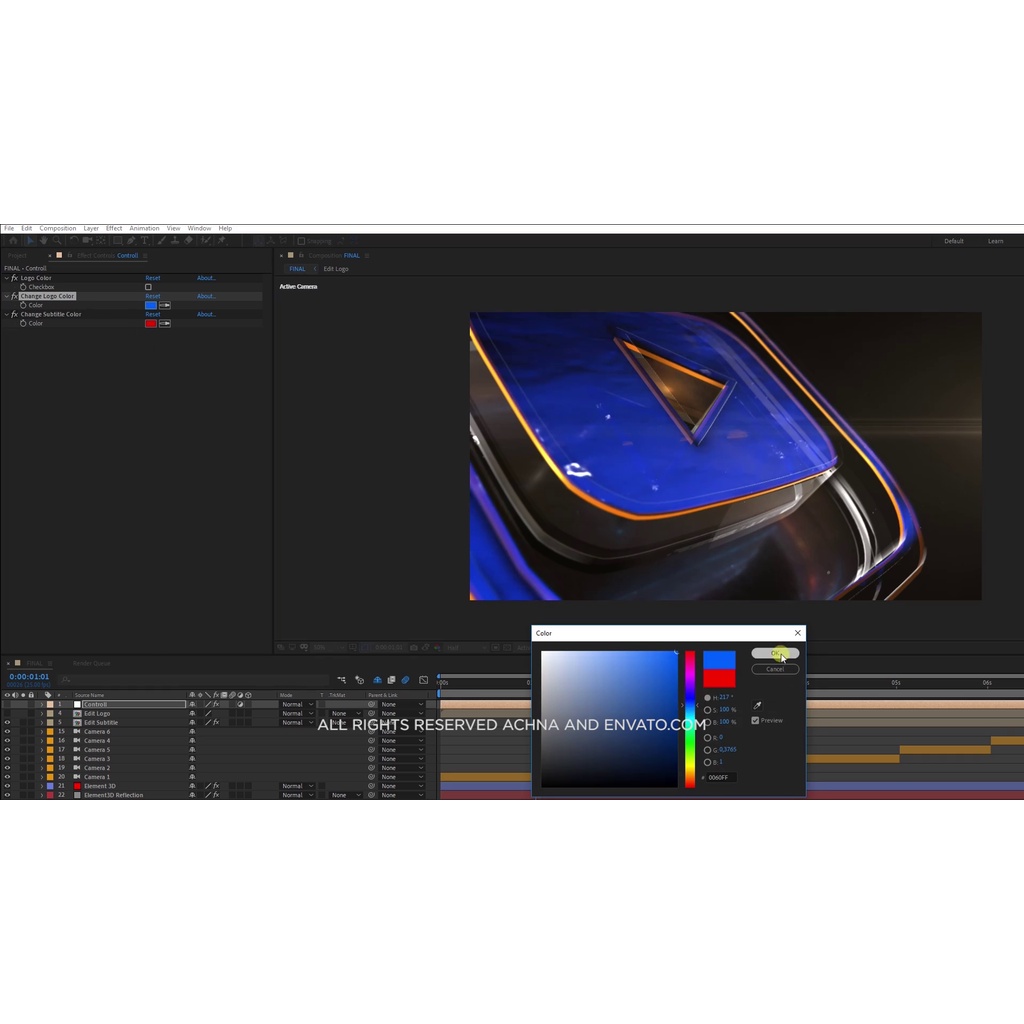Screen dimensions: 1024x1024
Task: Select the Zoom tool in toolbar
Action: coord(57,241)
